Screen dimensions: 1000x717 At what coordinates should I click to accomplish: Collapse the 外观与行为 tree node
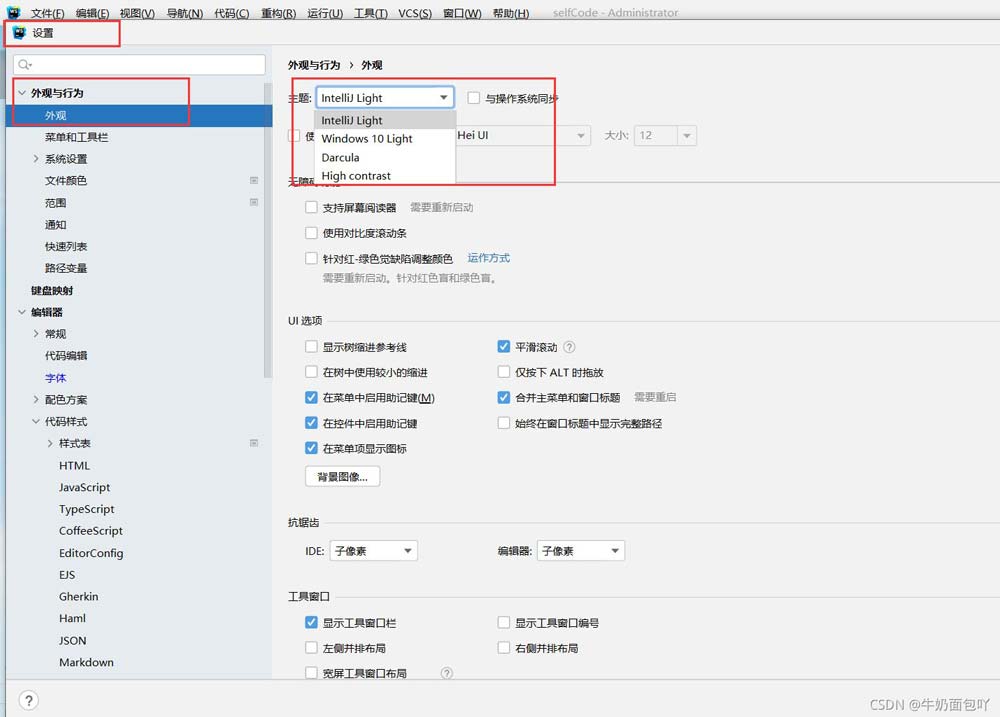21,92
